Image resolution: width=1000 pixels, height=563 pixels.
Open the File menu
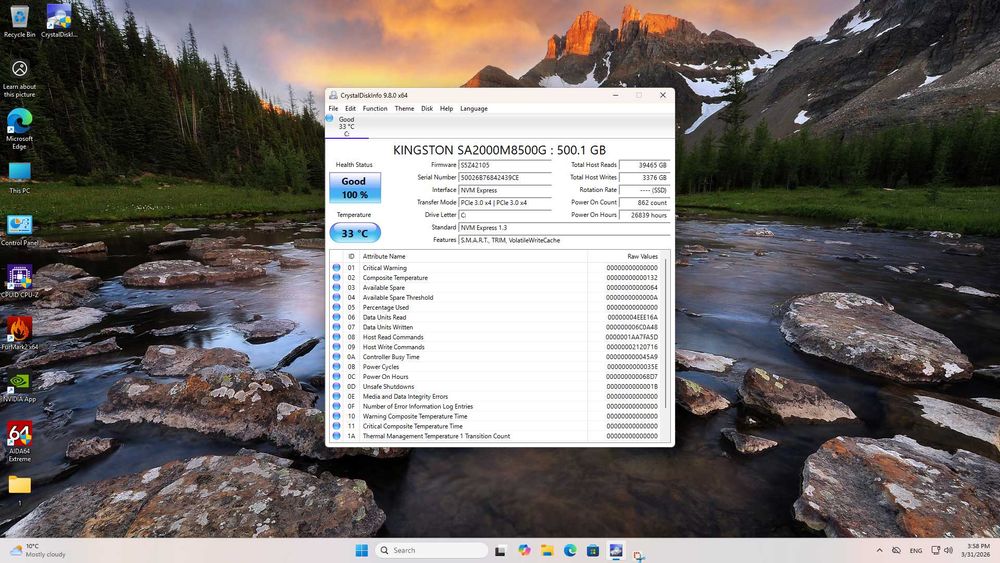[x=334, y=108]
